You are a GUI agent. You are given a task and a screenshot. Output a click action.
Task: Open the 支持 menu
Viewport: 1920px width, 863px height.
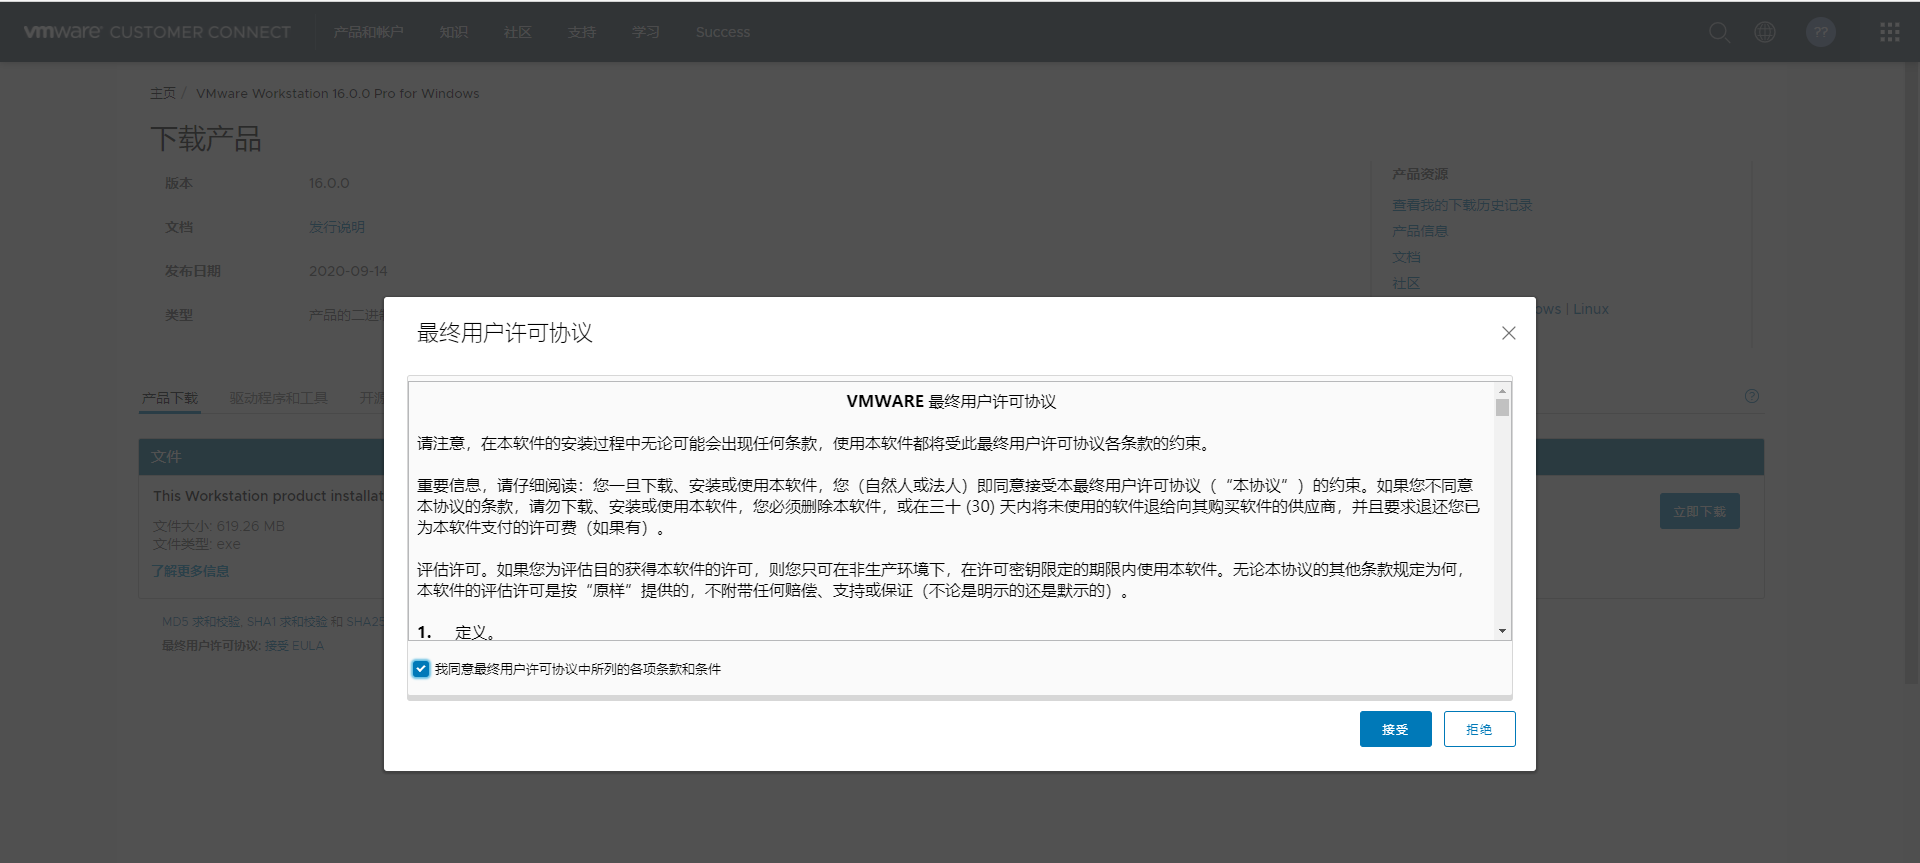click(582, 32)
